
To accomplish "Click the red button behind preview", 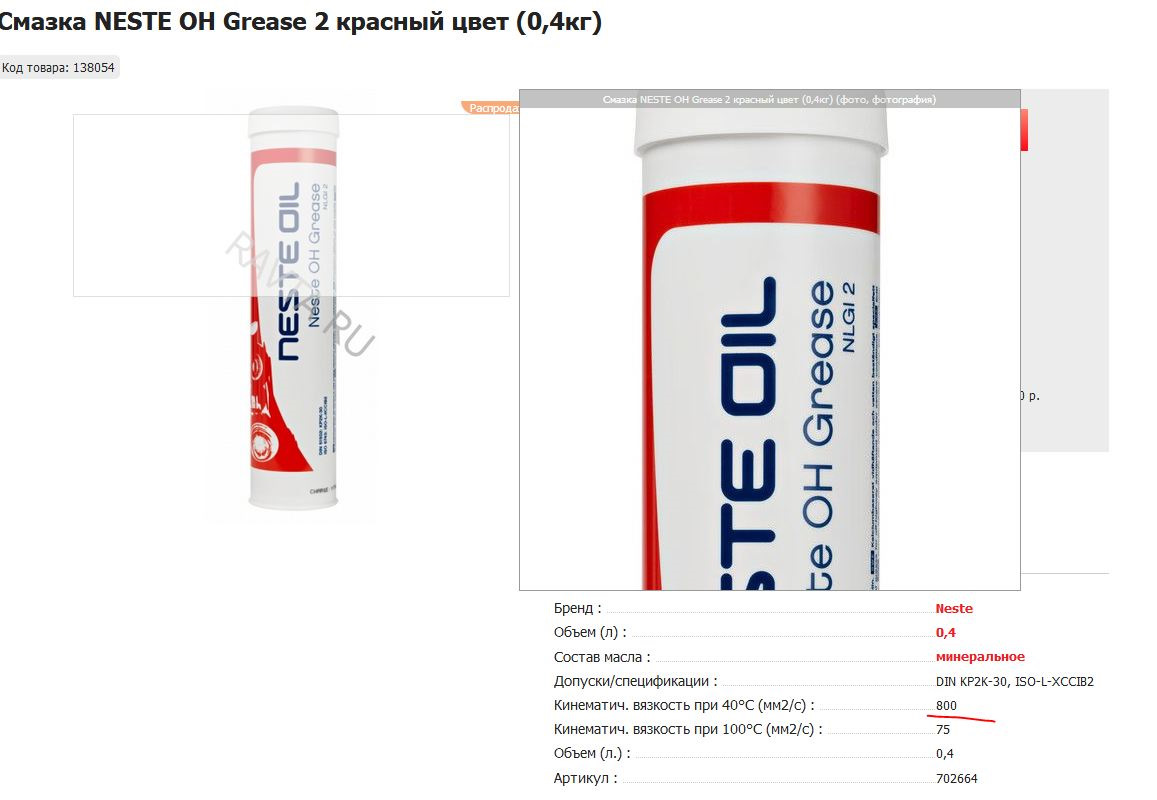I will click(1024, 130).
